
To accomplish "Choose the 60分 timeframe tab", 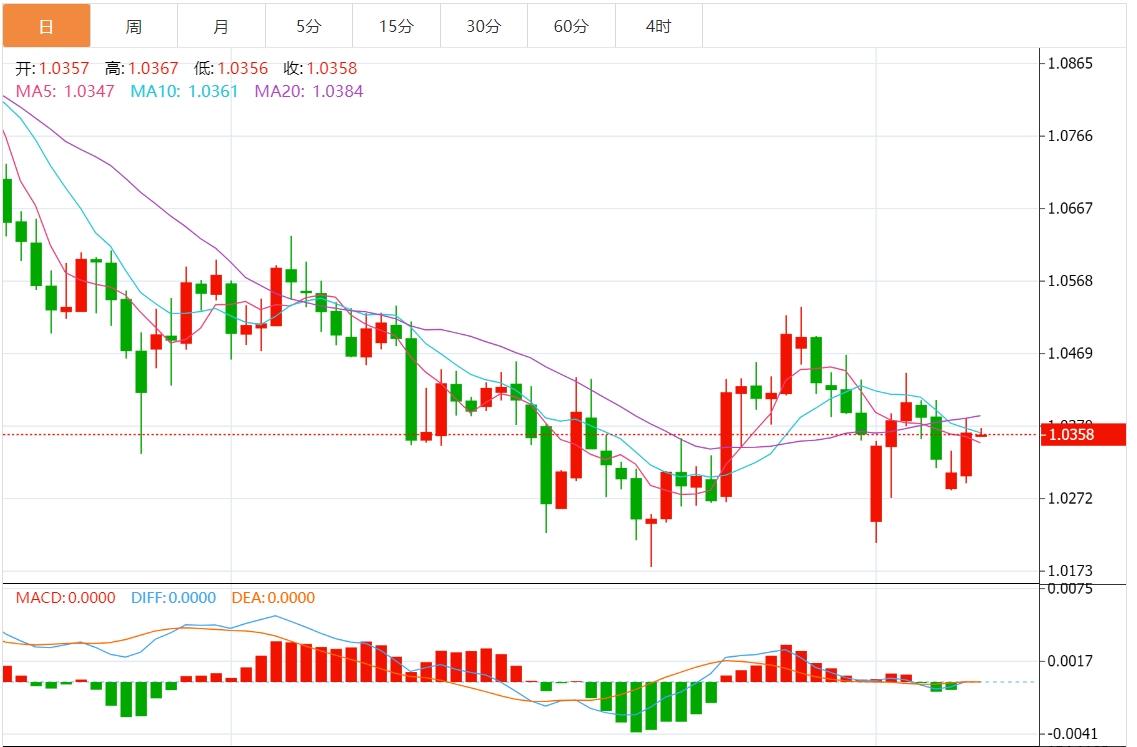I will click(571, 26).
